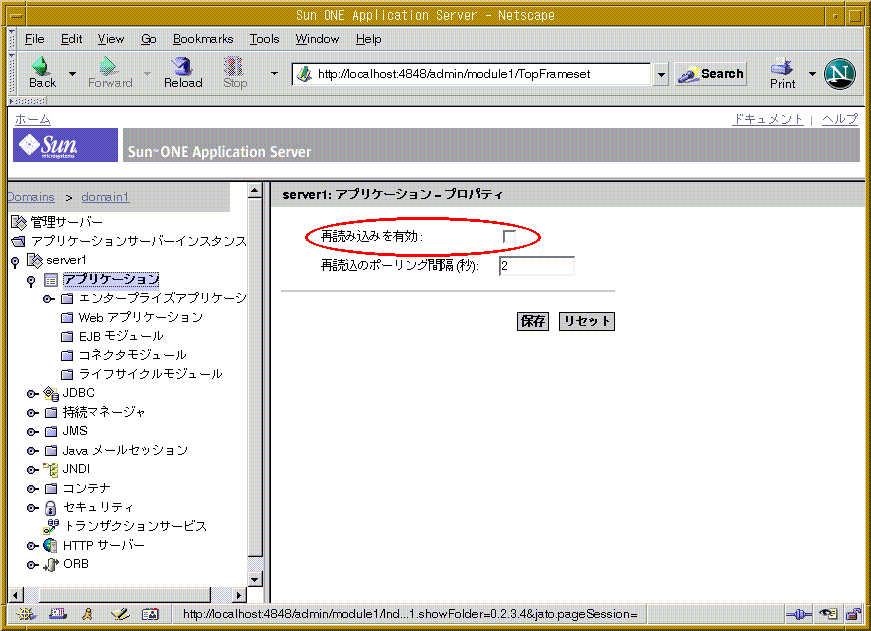
Task: Open Mail from the status bar icon
Action: [x=58, y=614]
